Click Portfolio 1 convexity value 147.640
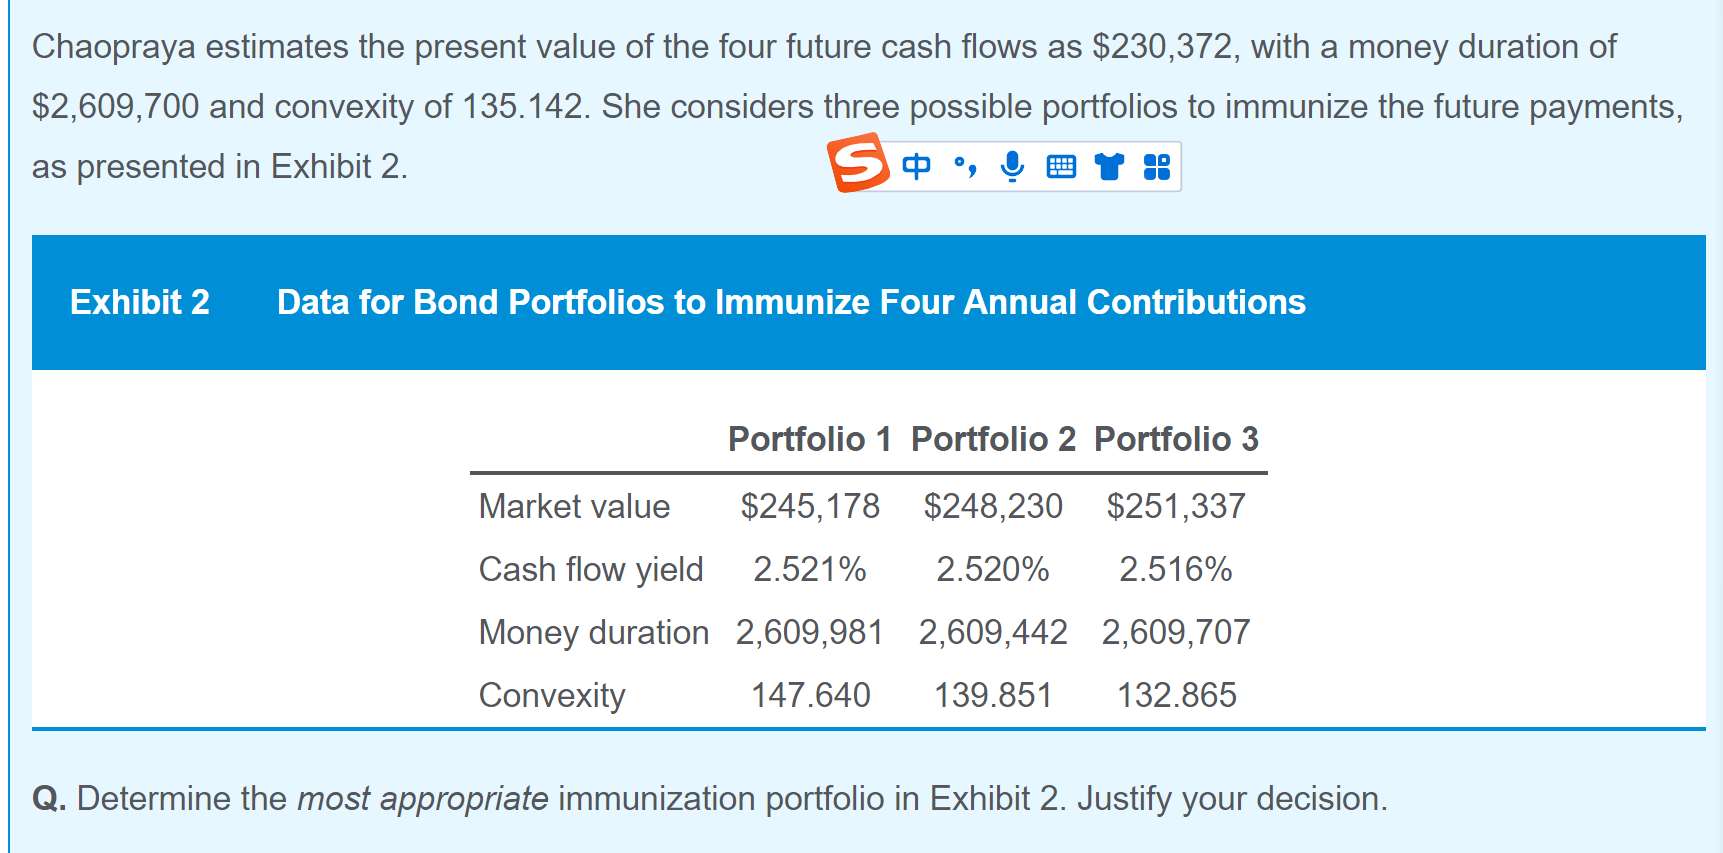This screenshot has width=1723, height=853. [x=810, y=695]
